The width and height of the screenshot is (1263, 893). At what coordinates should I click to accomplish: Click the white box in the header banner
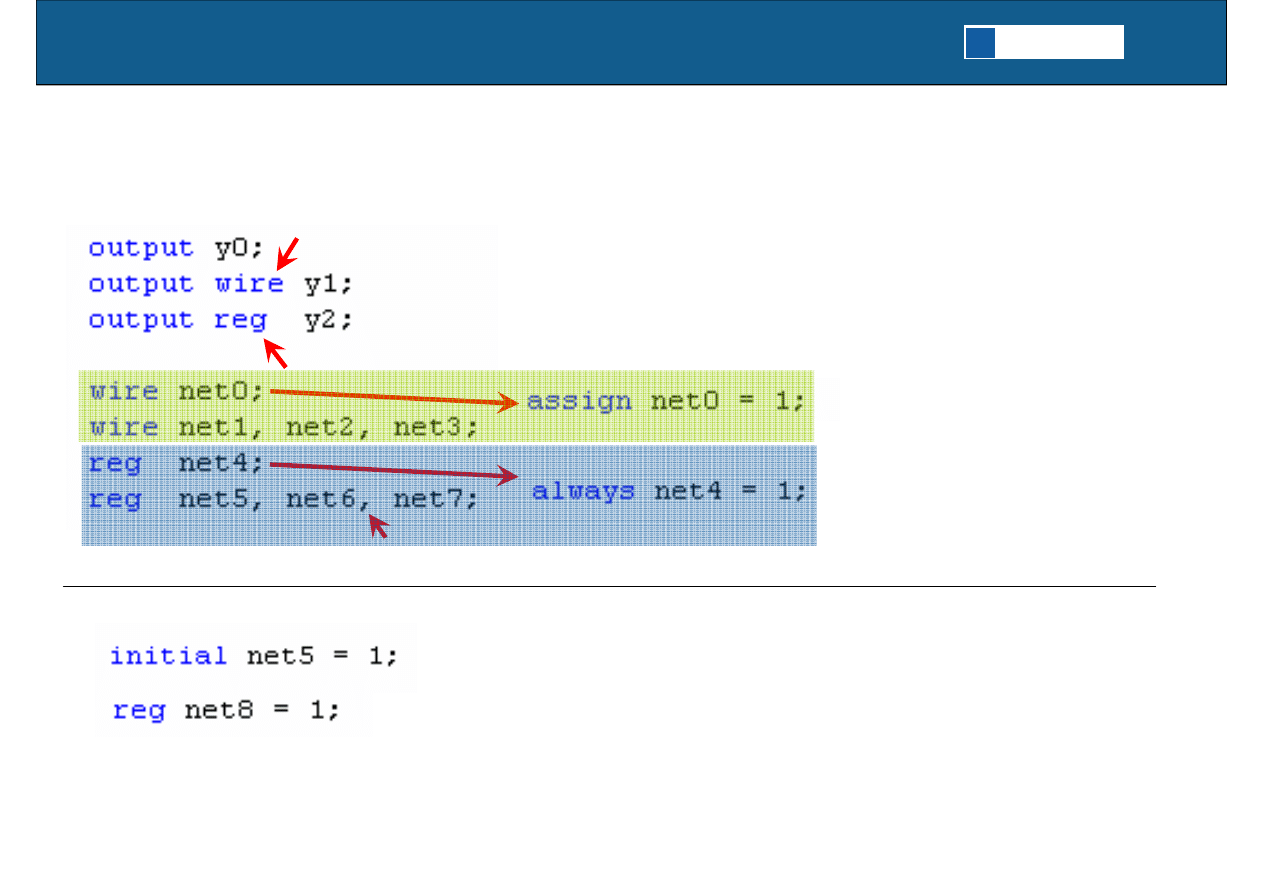click(1059, 43)
